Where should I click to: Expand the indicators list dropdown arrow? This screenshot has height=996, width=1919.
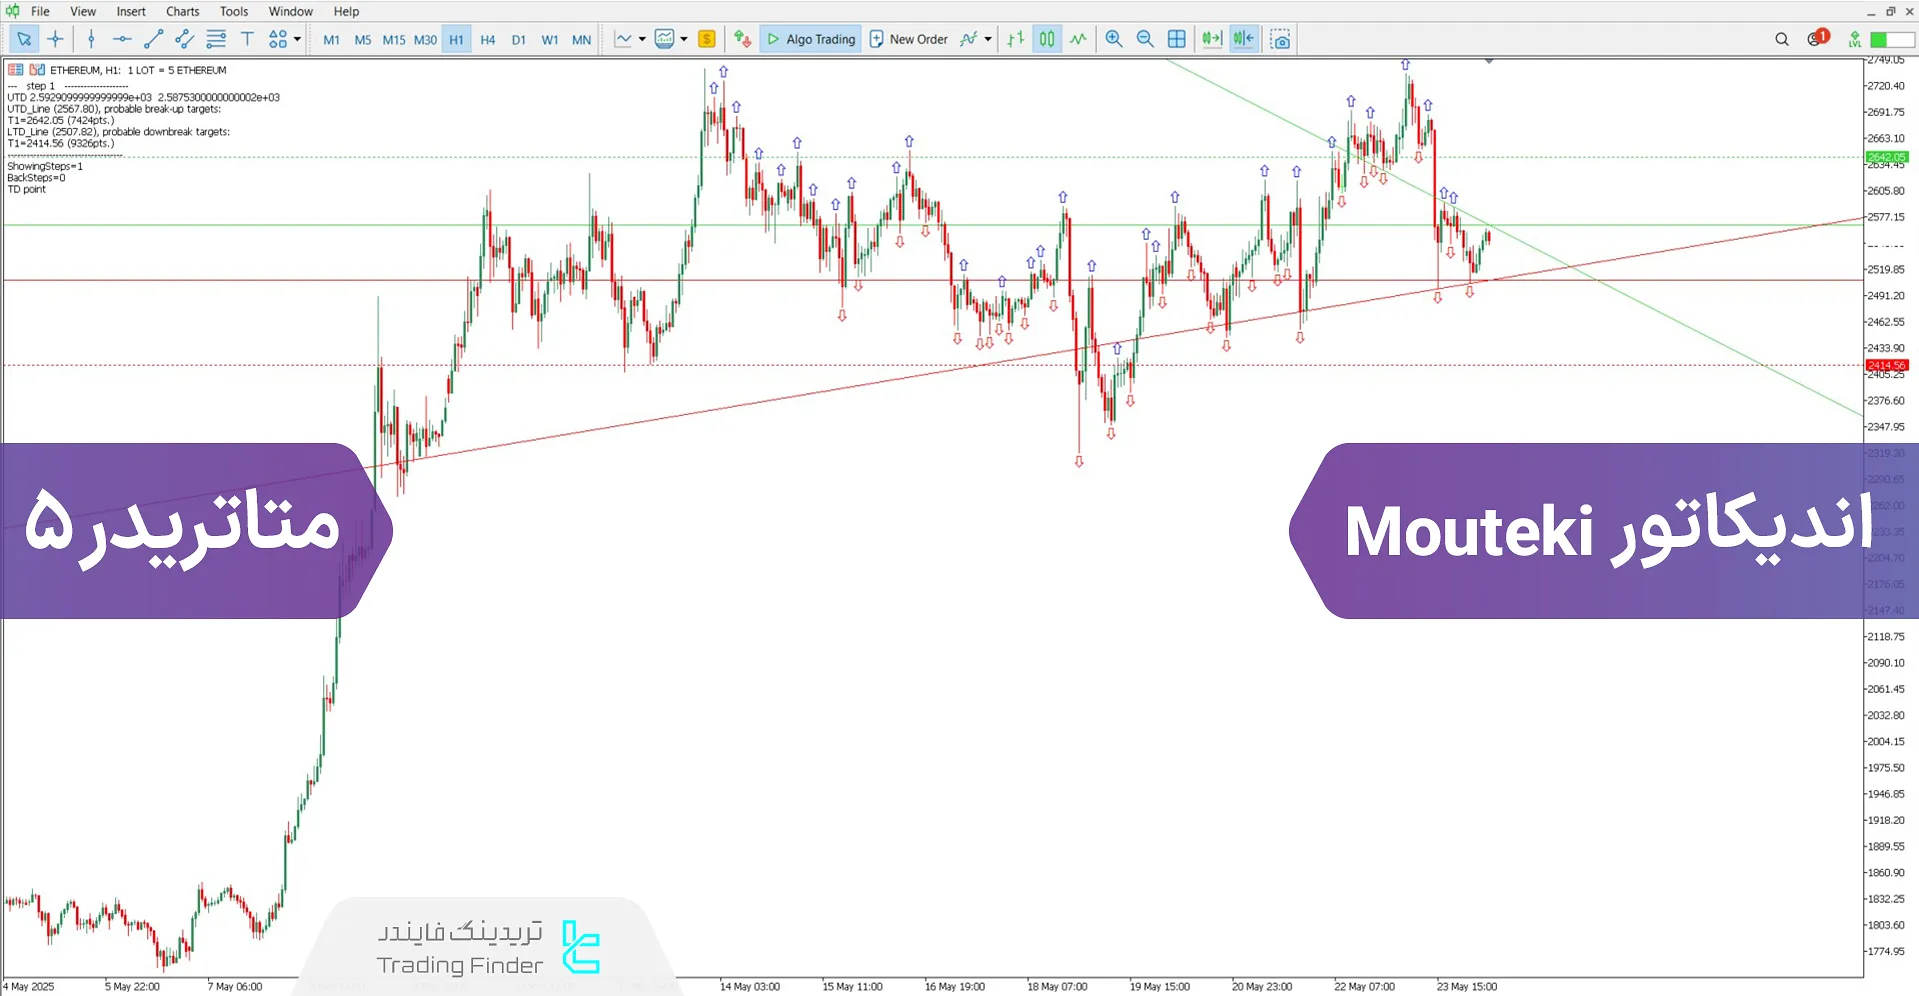(988, 39)
